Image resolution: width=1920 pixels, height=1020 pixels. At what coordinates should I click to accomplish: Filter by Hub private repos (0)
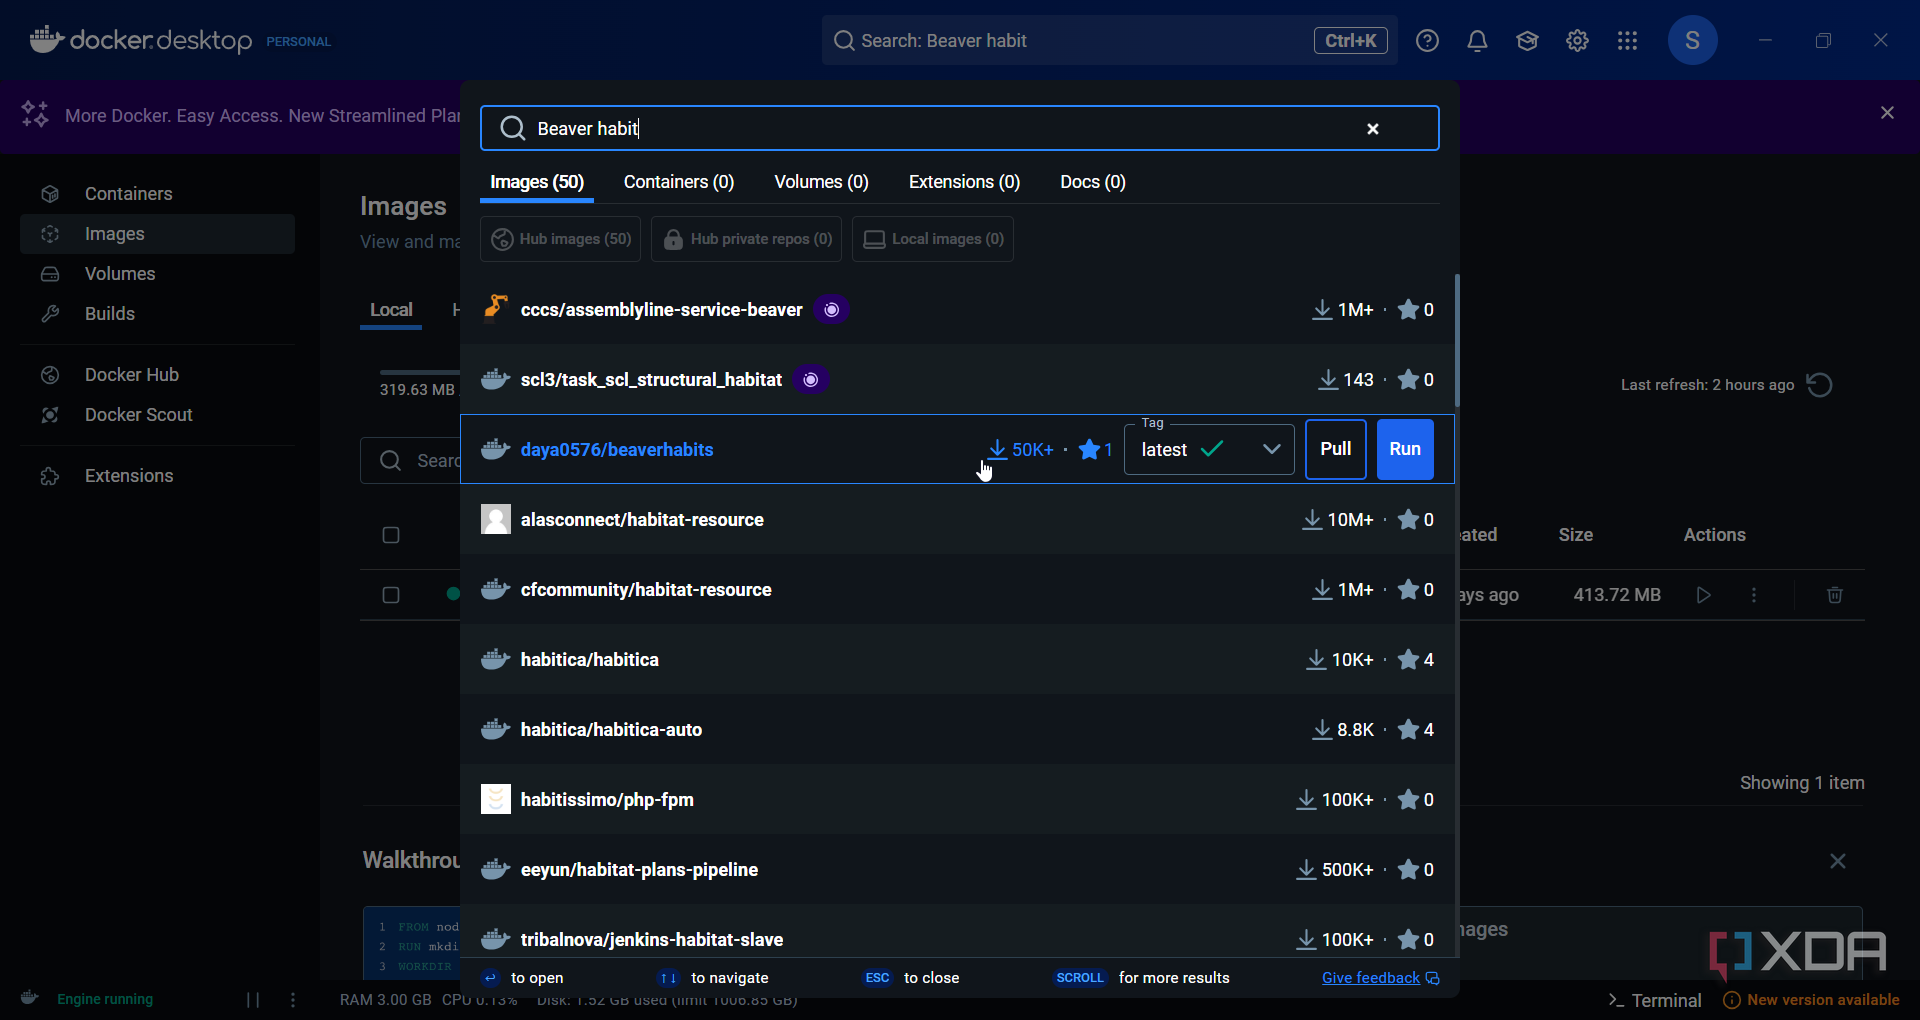click(746, 239)
